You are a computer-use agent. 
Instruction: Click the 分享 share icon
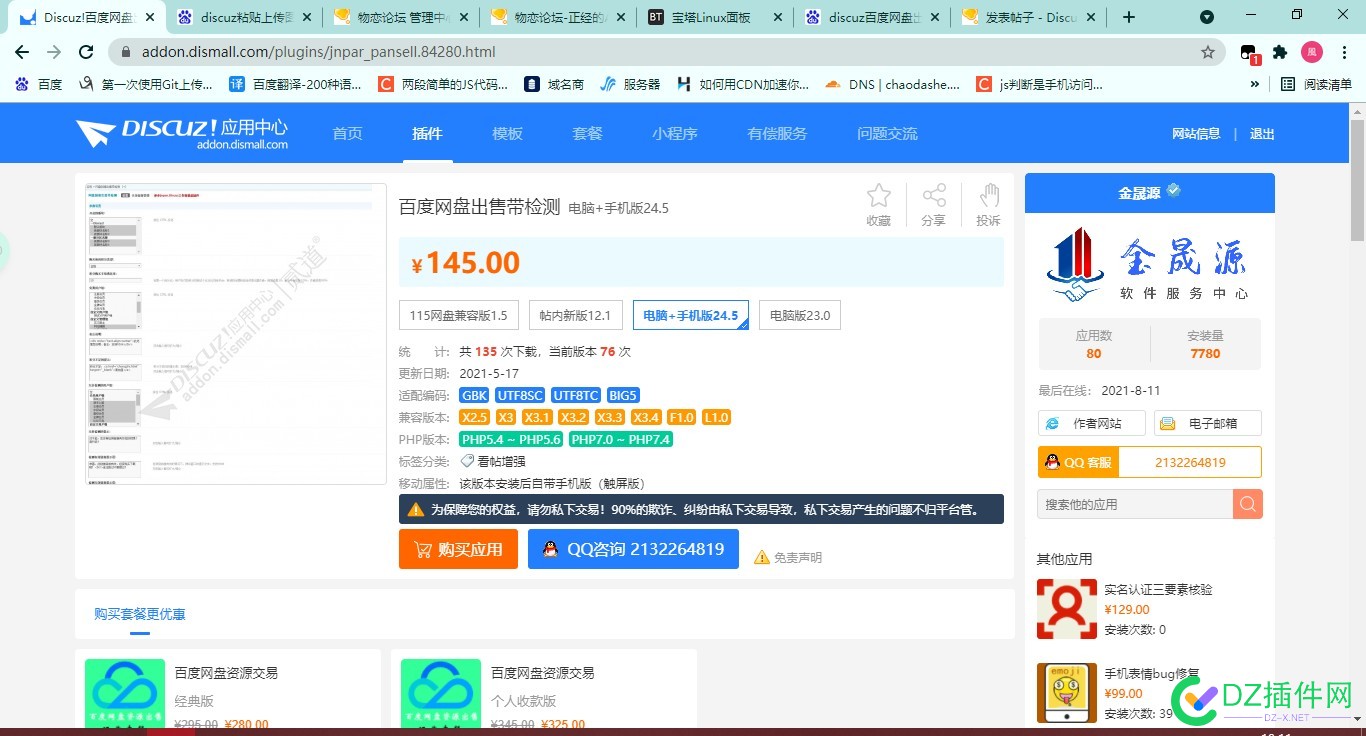pos(933,196)
